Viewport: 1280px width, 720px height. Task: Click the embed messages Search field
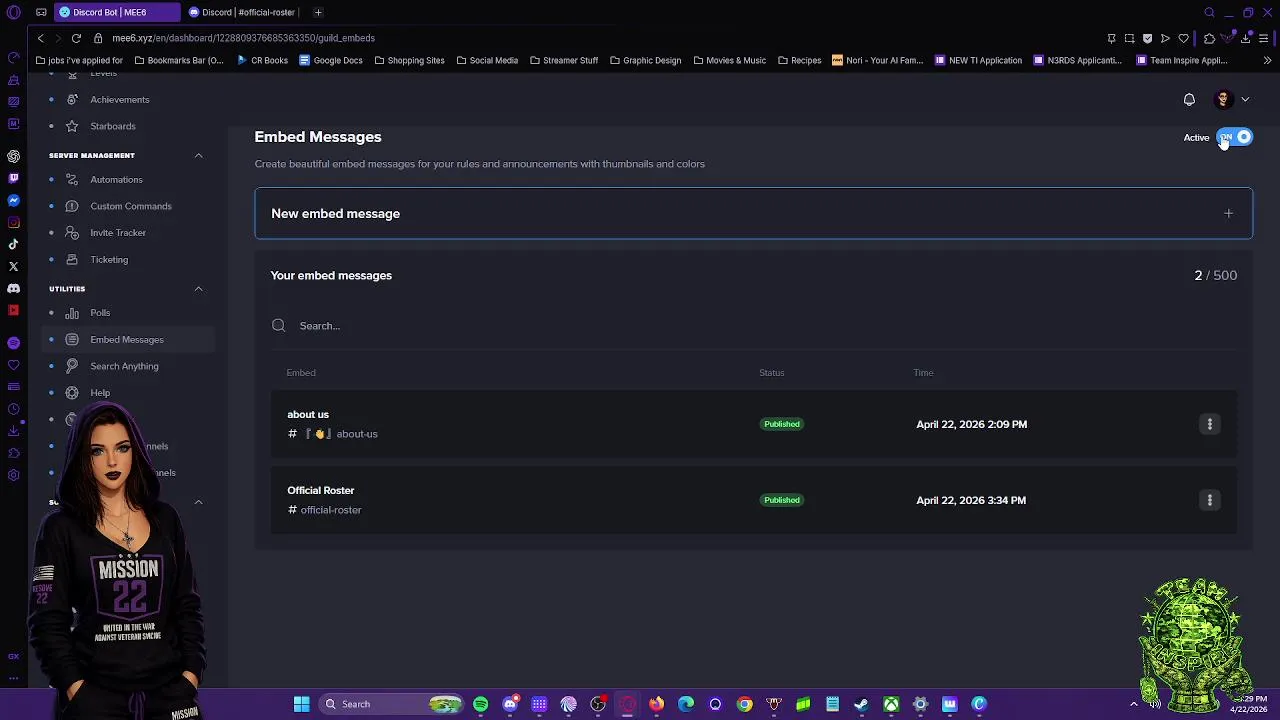coord(753,325)
